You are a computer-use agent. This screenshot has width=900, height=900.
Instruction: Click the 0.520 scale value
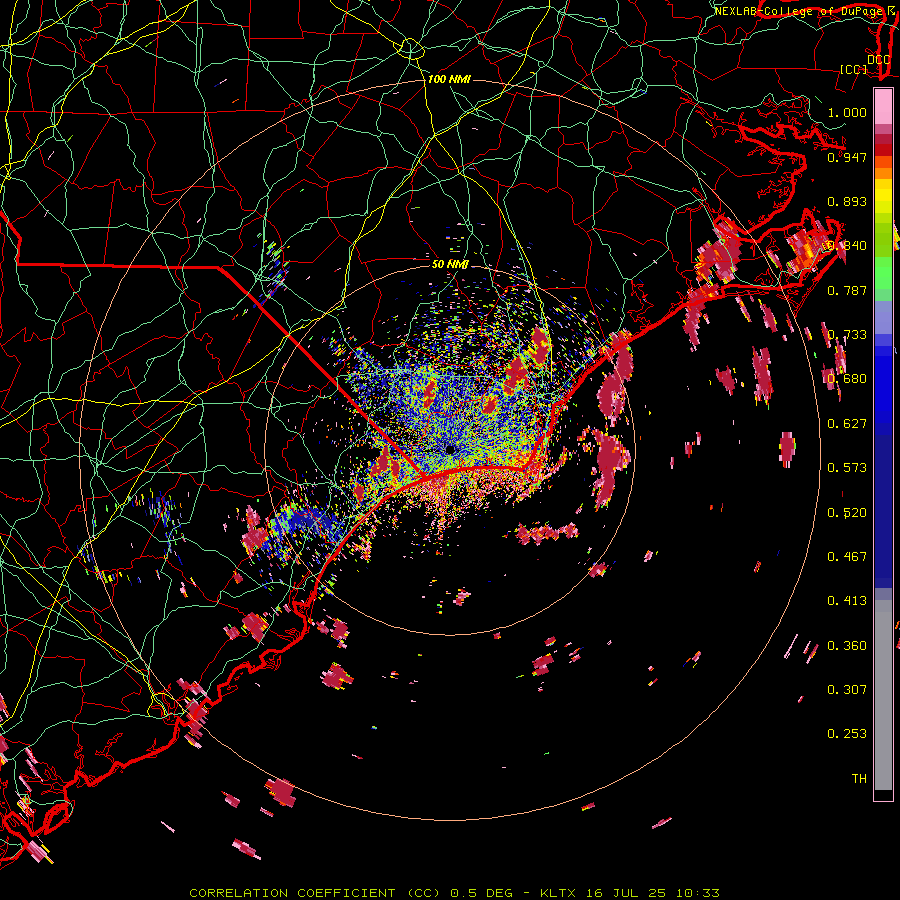847,513
